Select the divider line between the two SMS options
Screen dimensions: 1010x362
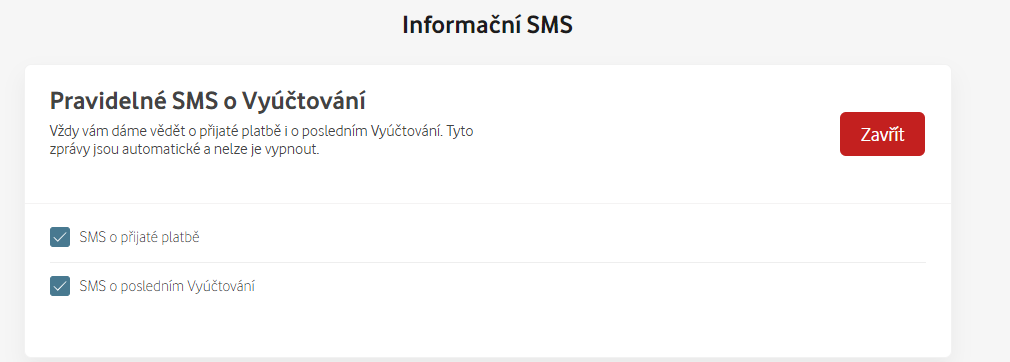tap(488, 262)
